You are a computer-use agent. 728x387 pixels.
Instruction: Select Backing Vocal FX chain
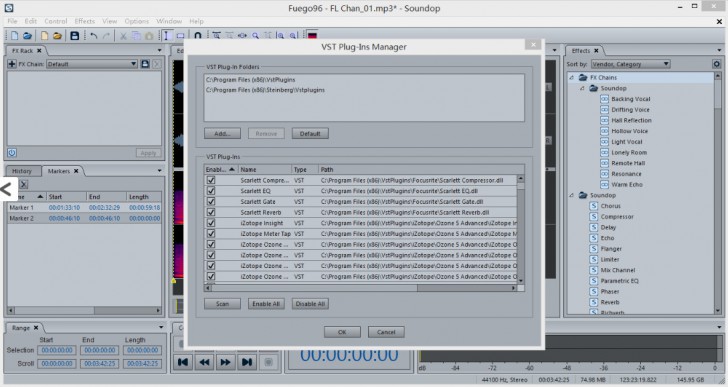point(630,99)
